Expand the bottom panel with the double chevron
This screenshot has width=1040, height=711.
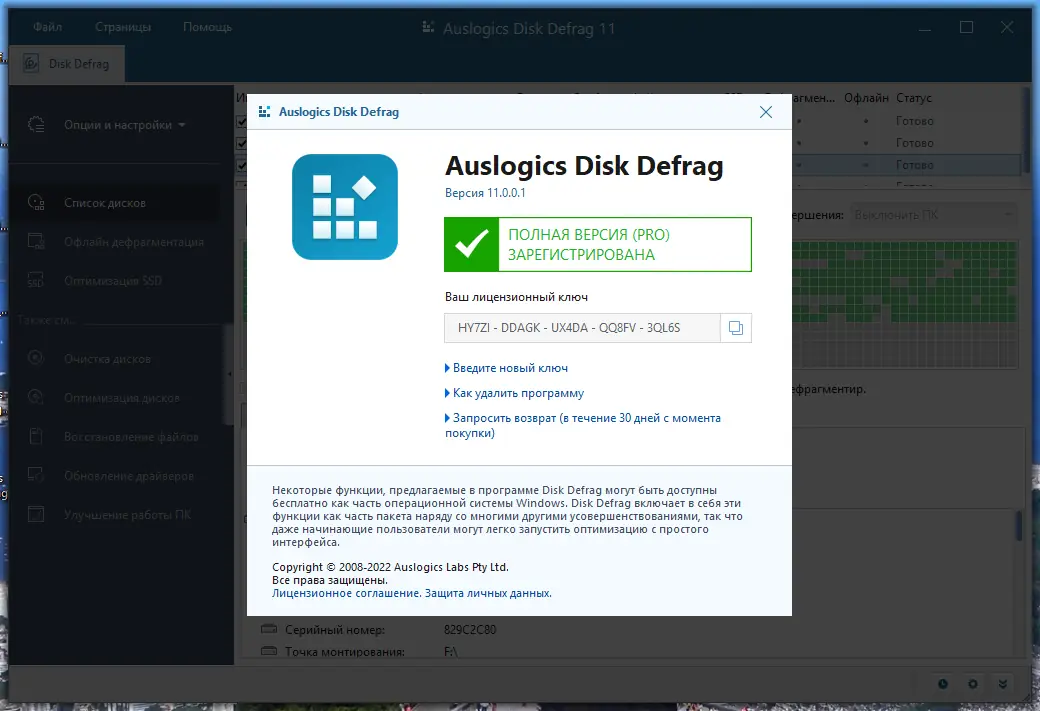tap(1002, 684)
